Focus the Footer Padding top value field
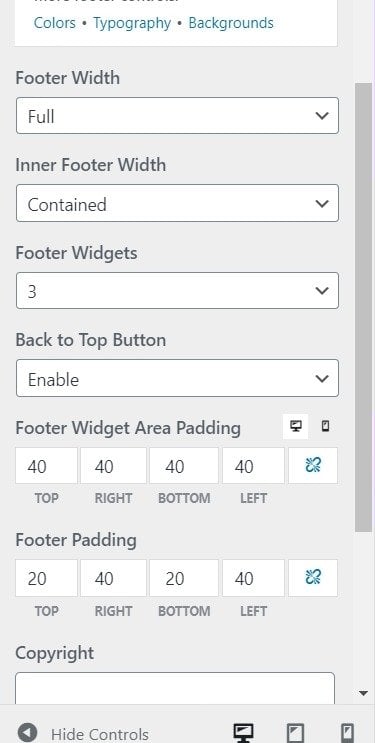375x743 pixels. click(46, 578)
